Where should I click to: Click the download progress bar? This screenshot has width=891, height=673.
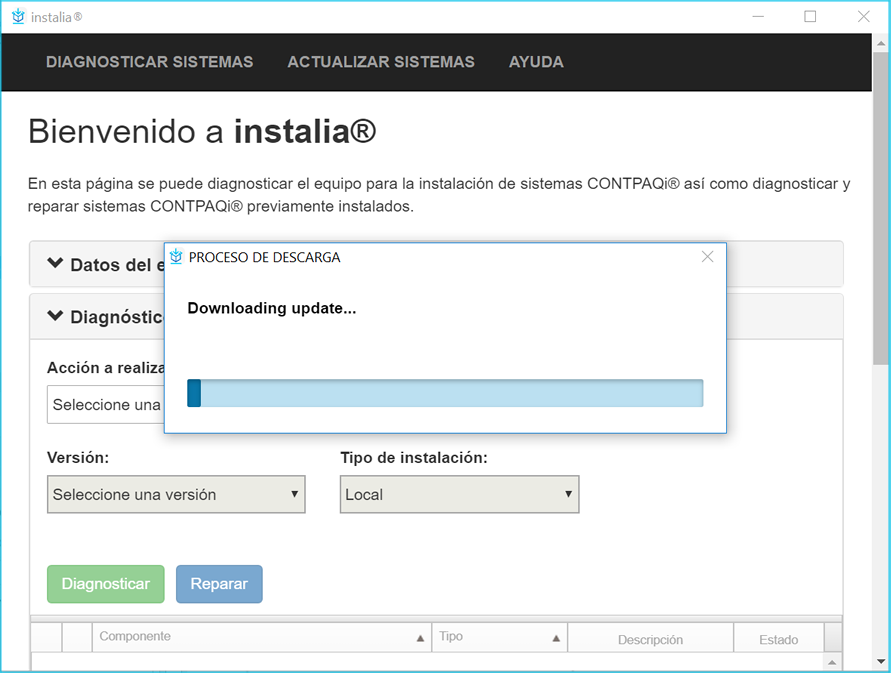point(445,393)
